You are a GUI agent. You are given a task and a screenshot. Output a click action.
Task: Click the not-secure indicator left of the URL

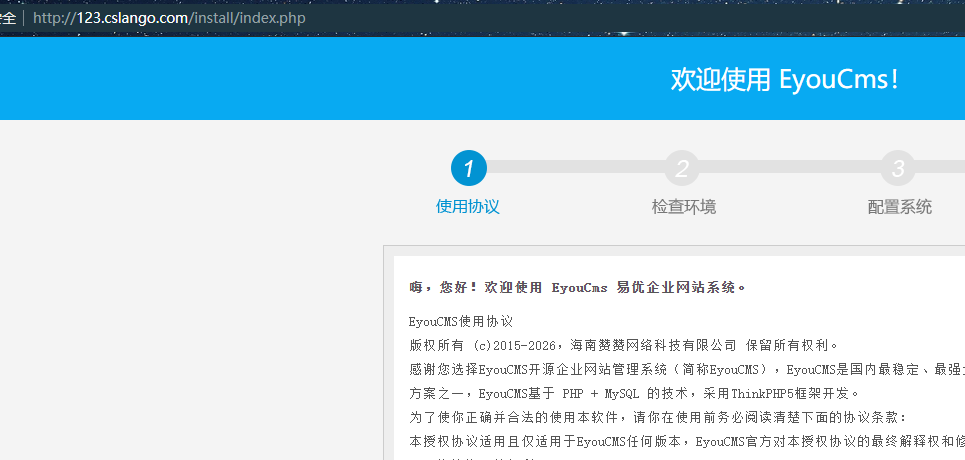(x=8, y=18)
